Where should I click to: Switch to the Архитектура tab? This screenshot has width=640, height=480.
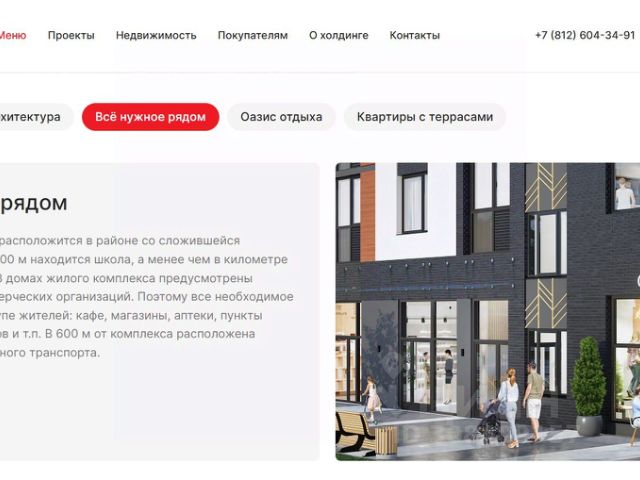click(36, 117)
